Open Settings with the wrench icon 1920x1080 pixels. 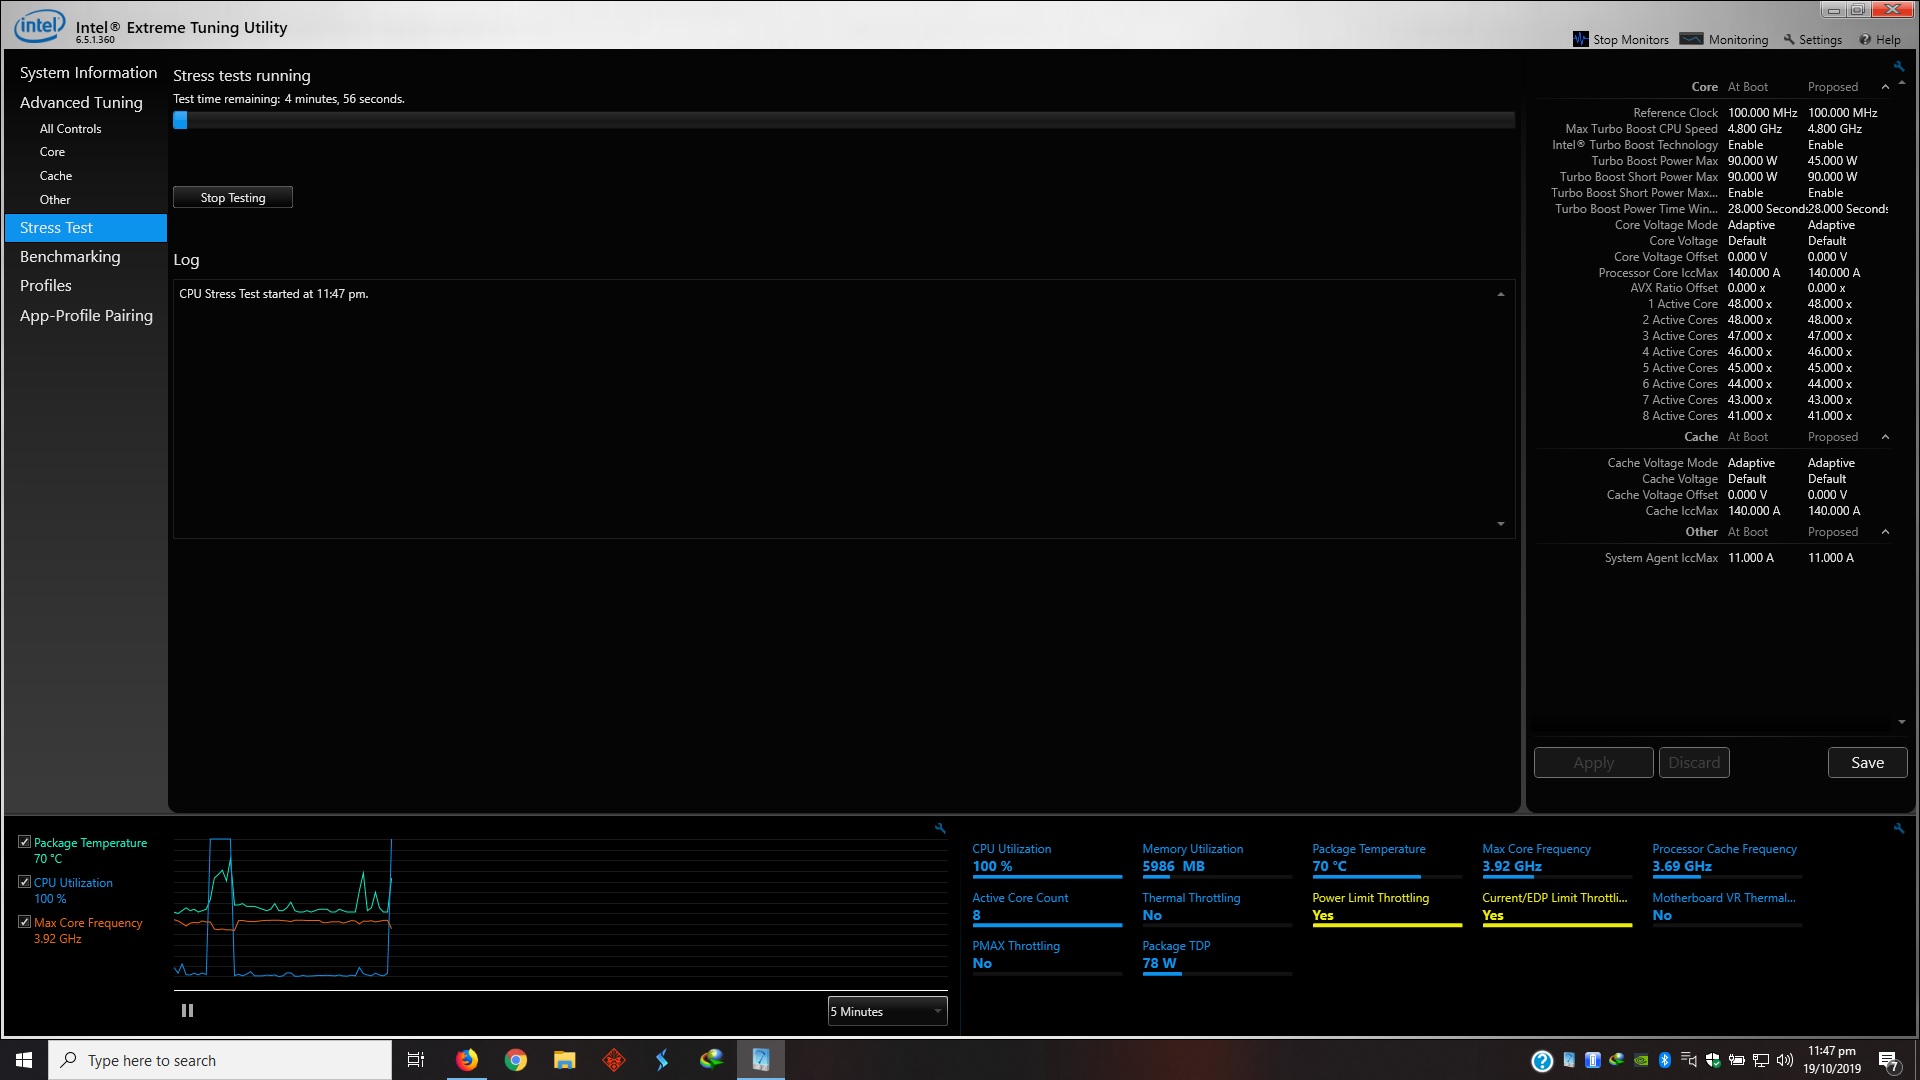pyautogui.click(x=1812, y=39)
